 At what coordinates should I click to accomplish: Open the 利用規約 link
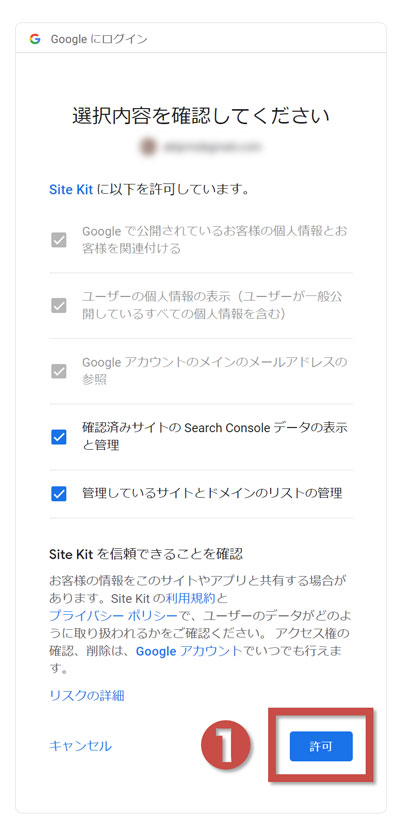pyautogui.click(x=190, y=598)
